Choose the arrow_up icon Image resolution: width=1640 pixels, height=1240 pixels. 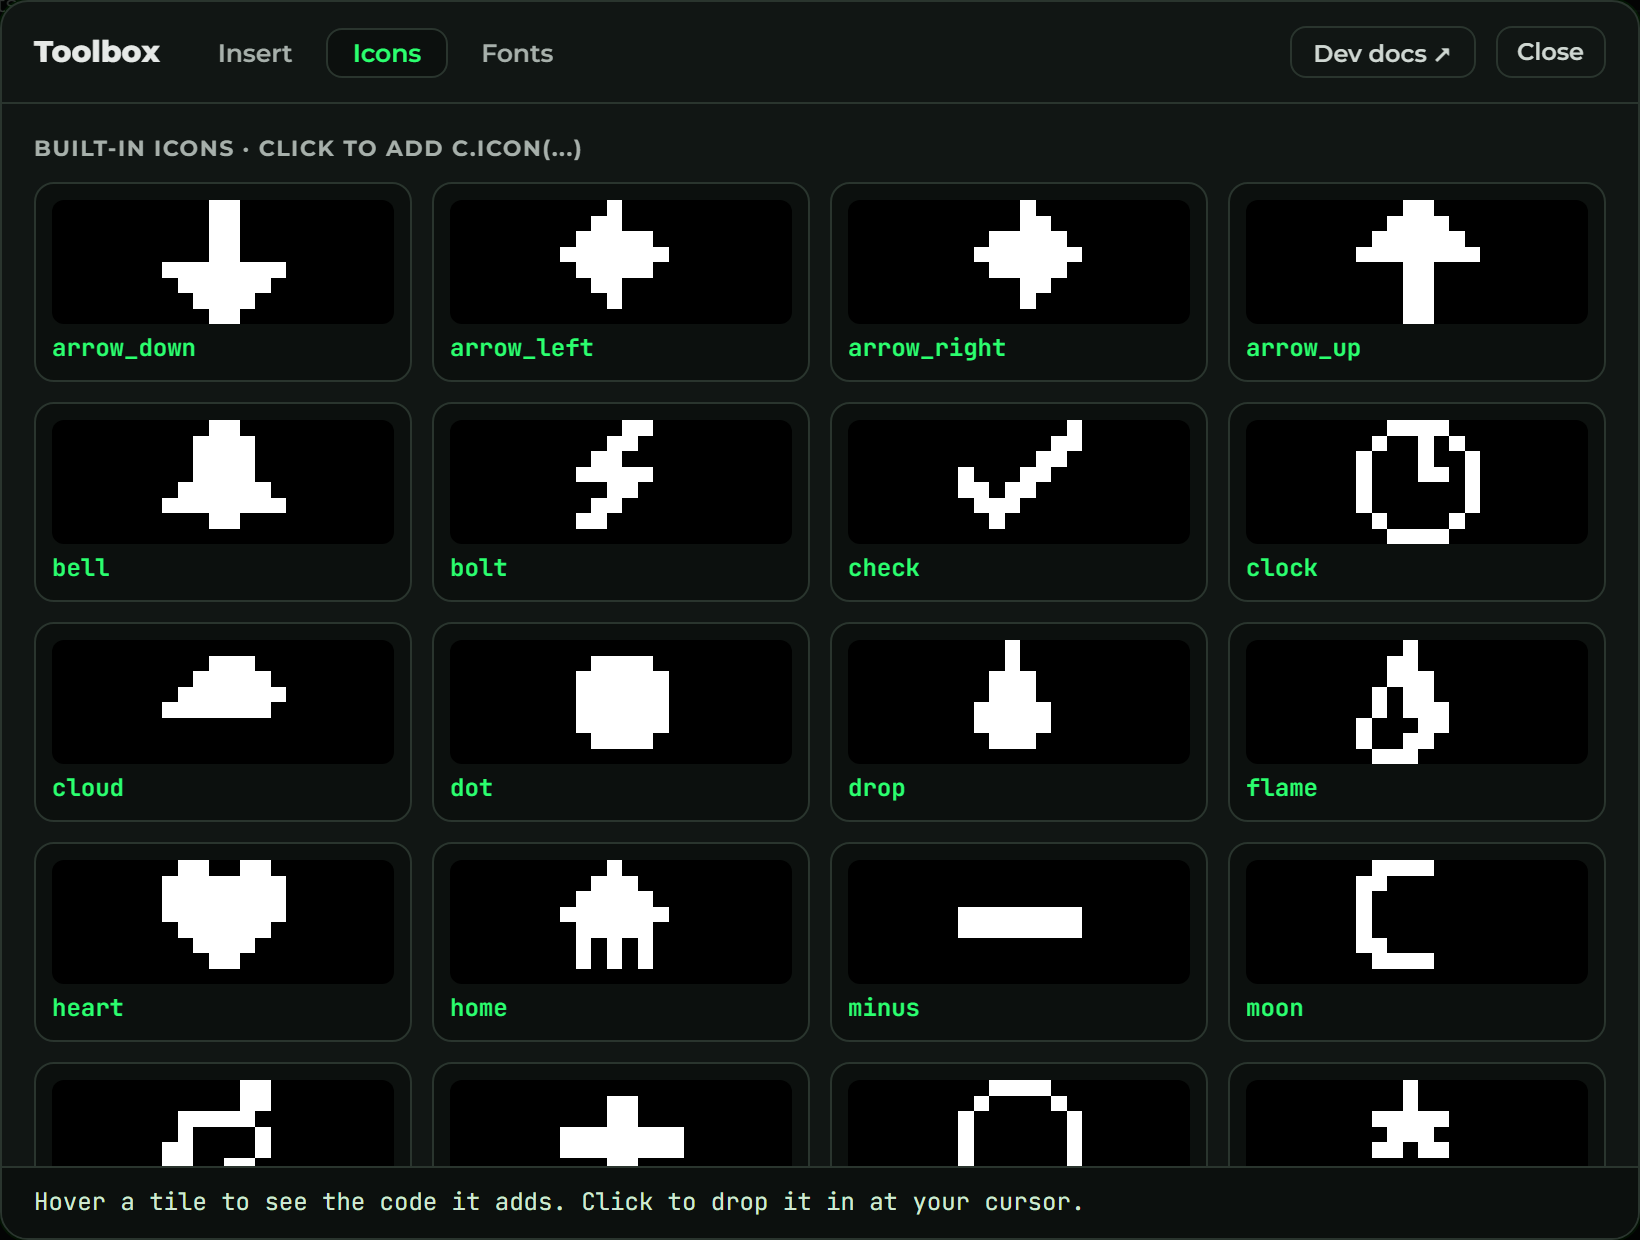(1417, 282)
